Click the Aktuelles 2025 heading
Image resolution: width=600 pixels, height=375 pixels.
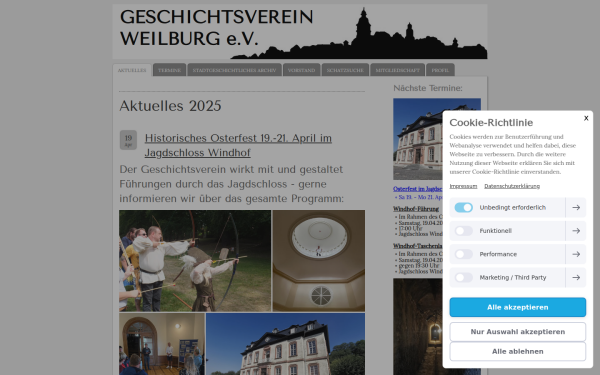(x=170, y=106)
